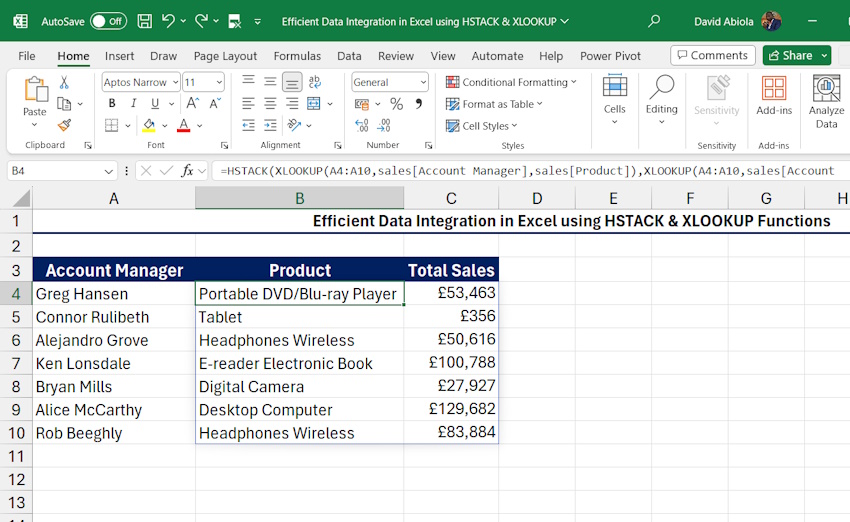Toggle the AutoSave switch
The image size is (850, 522).
(108, 21)
